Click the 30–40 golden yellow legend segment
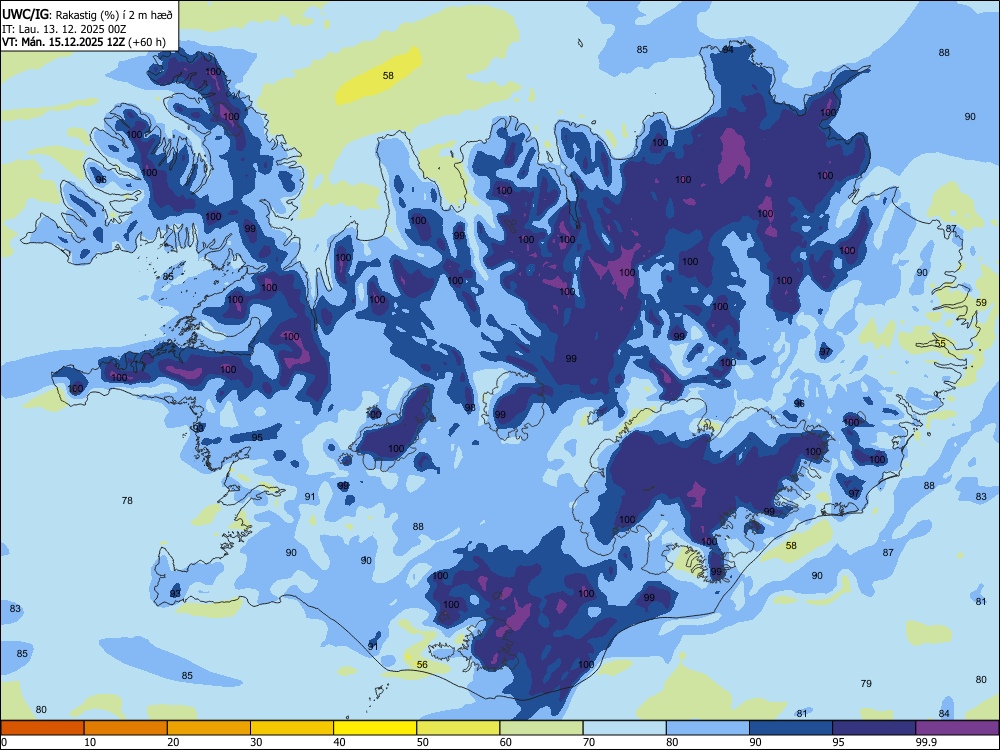Viewport: 1000px width, 750px height. pyautogui.click(x=292, y=728)
